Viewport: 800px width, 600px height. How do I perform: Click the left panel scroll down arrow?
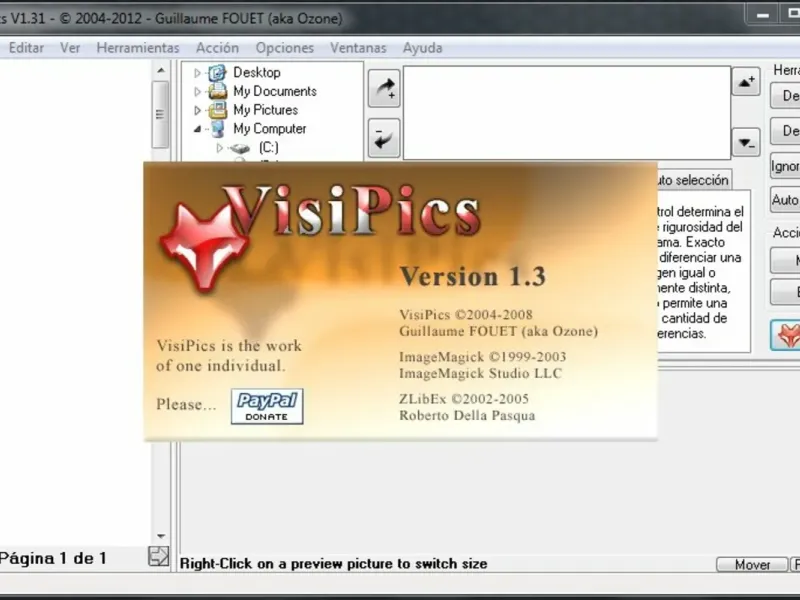pos(161,536)
